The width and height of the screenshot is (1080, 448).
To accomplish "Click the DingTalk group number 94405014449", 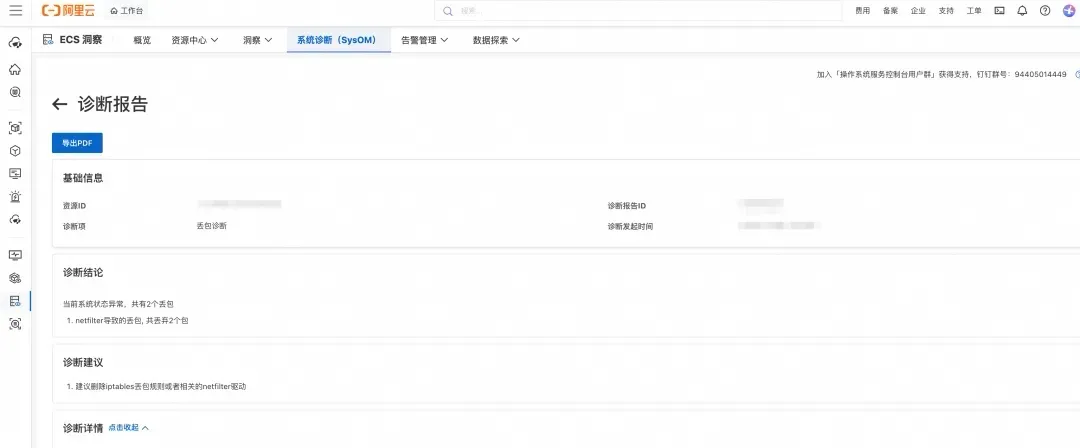I will click(x=1040, y=74).
